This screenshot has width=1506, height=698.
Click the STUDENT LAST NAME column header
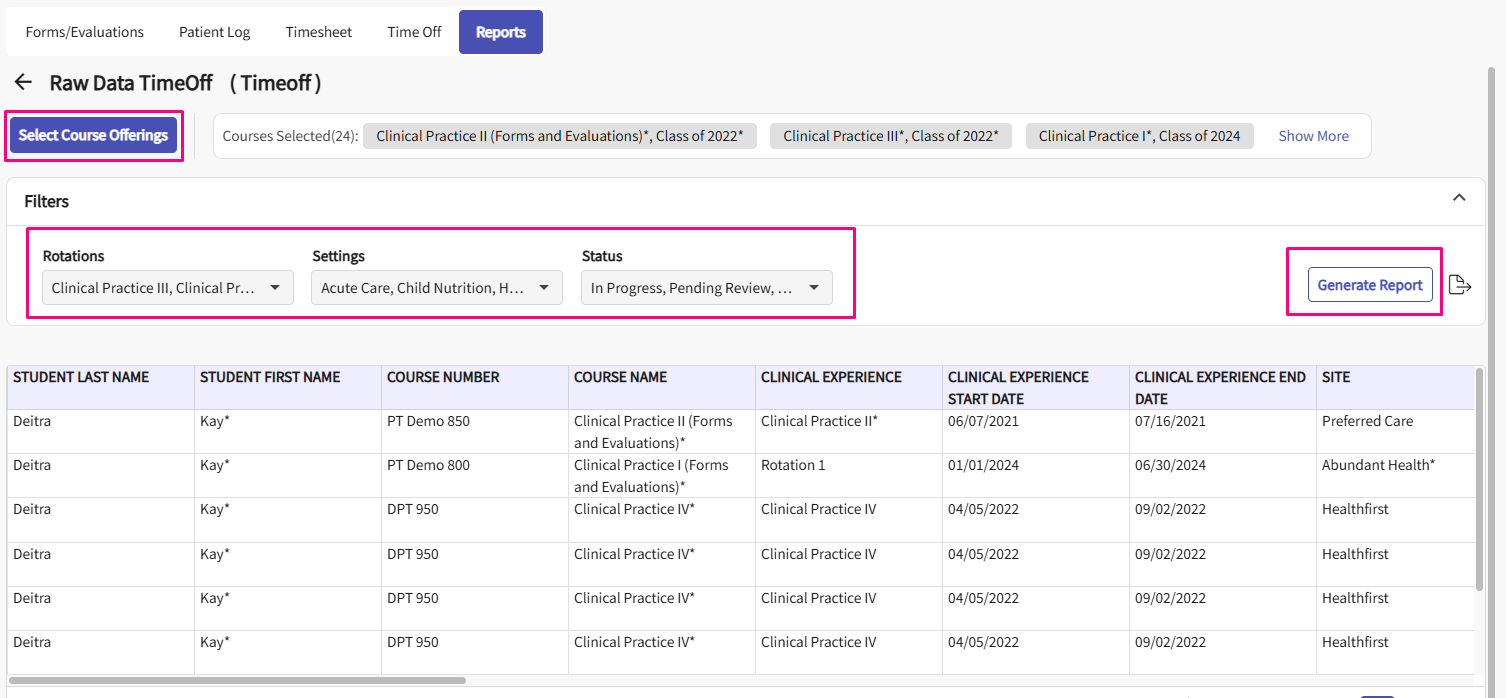click(x=81, y=377)
